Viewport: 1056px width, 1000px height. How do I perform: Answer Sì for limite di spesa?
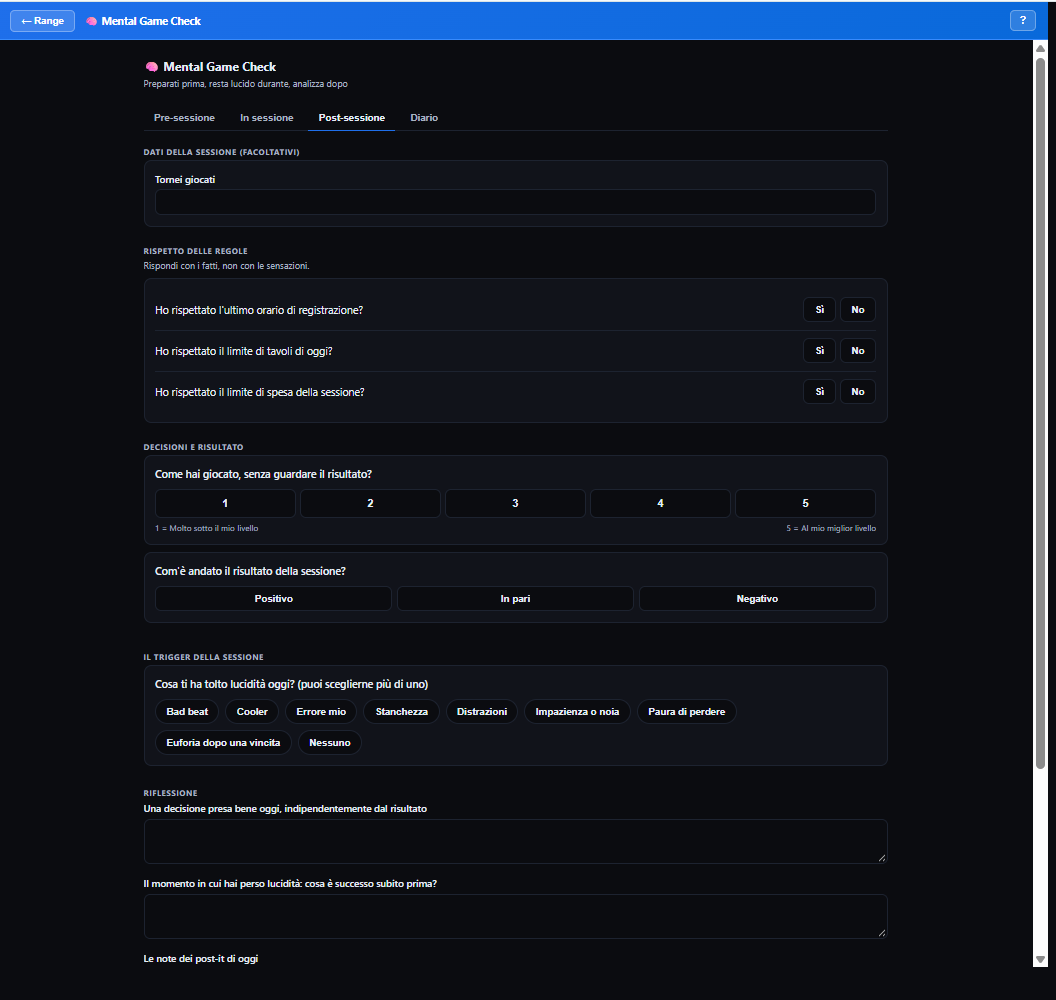point(820,392)
